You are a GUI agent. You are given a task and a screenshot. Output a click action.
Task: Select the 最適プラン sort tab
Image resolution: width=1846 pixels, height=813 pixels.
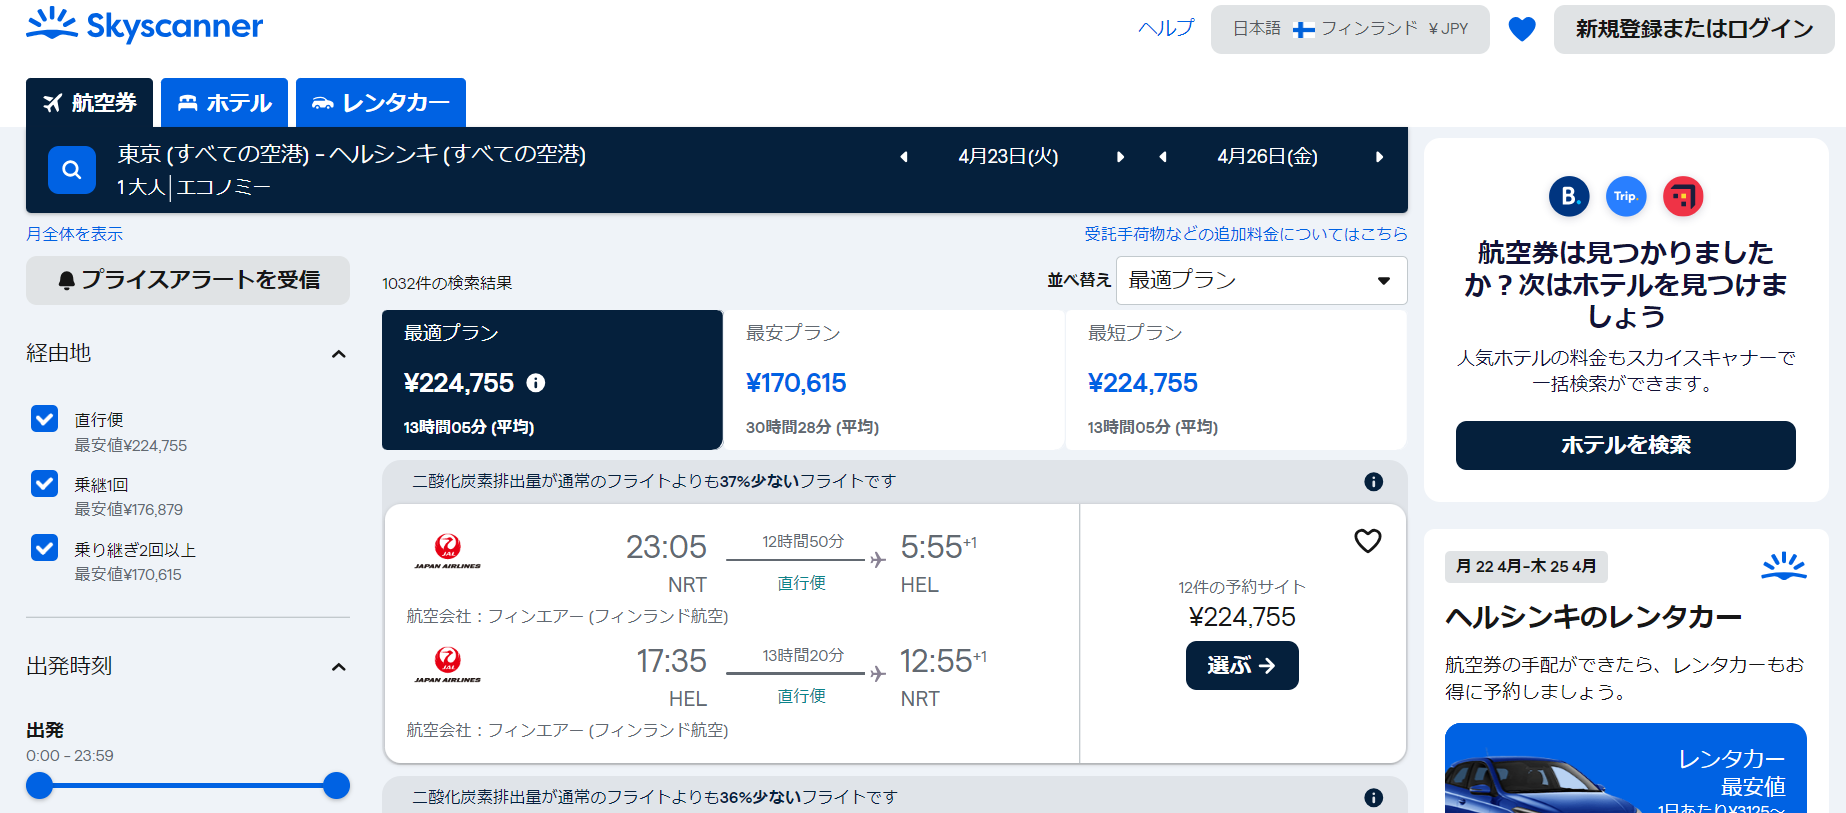(x=552, y=380)
